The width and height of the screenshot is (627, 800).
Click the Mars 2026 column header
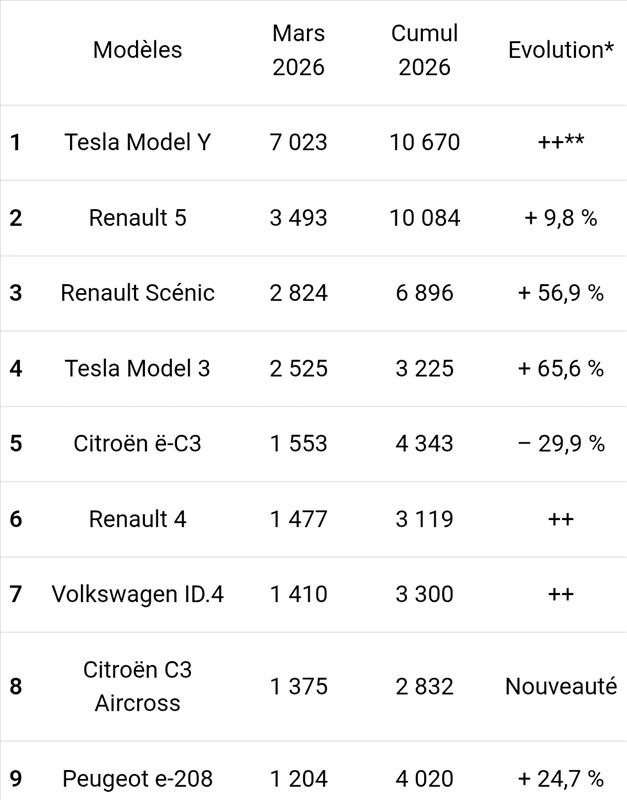[298, 50]
